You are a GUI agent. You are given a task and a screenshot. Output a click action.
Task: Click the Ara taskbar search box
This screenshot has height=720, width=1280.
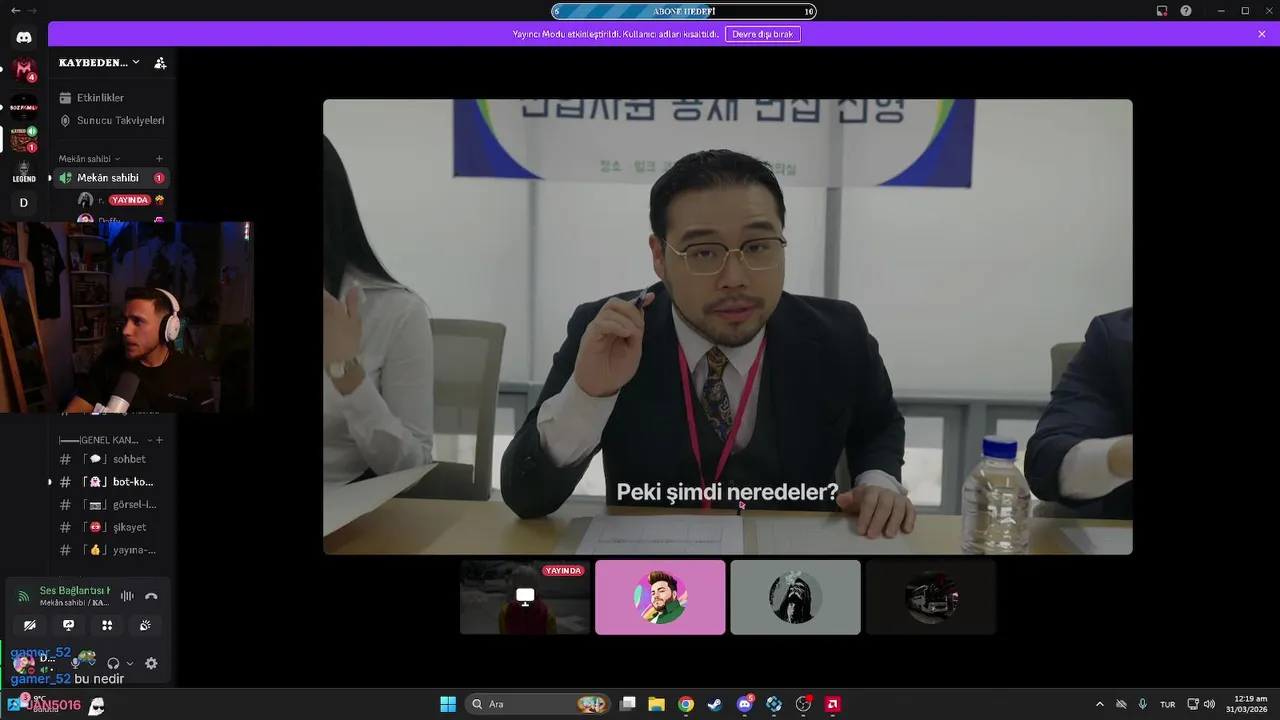(x=539, y=704)
